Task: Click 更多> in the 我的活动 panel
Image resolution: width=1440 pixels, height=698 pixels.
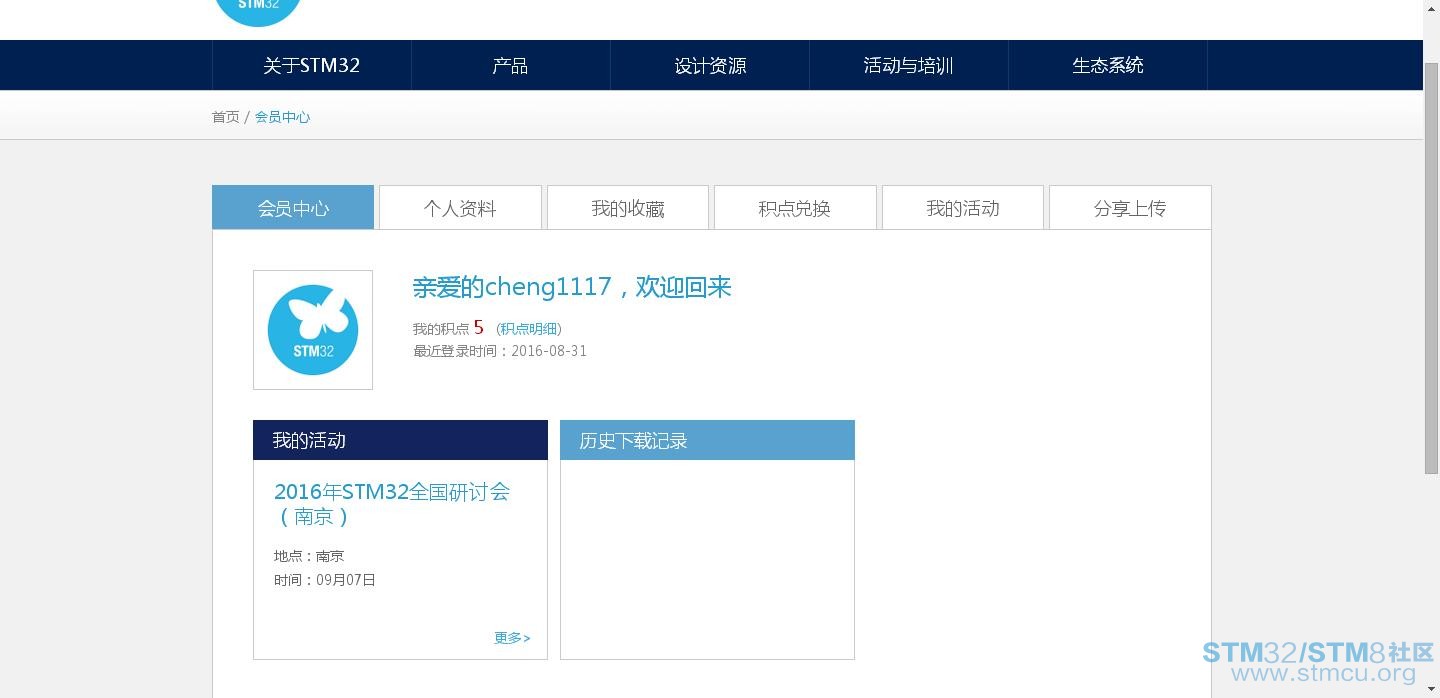Action: [x=512, y=638]
